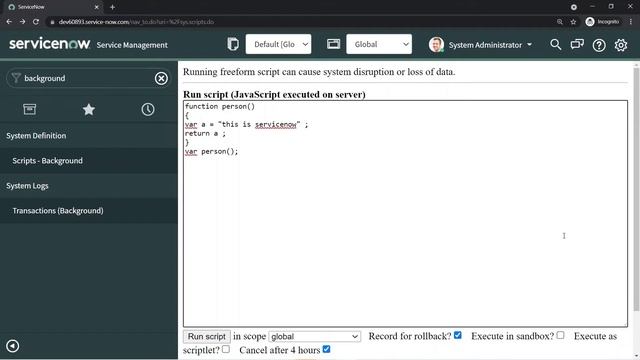Open Transactions (Background) module
The image size is (640, 360).
(x=89, y=211)
